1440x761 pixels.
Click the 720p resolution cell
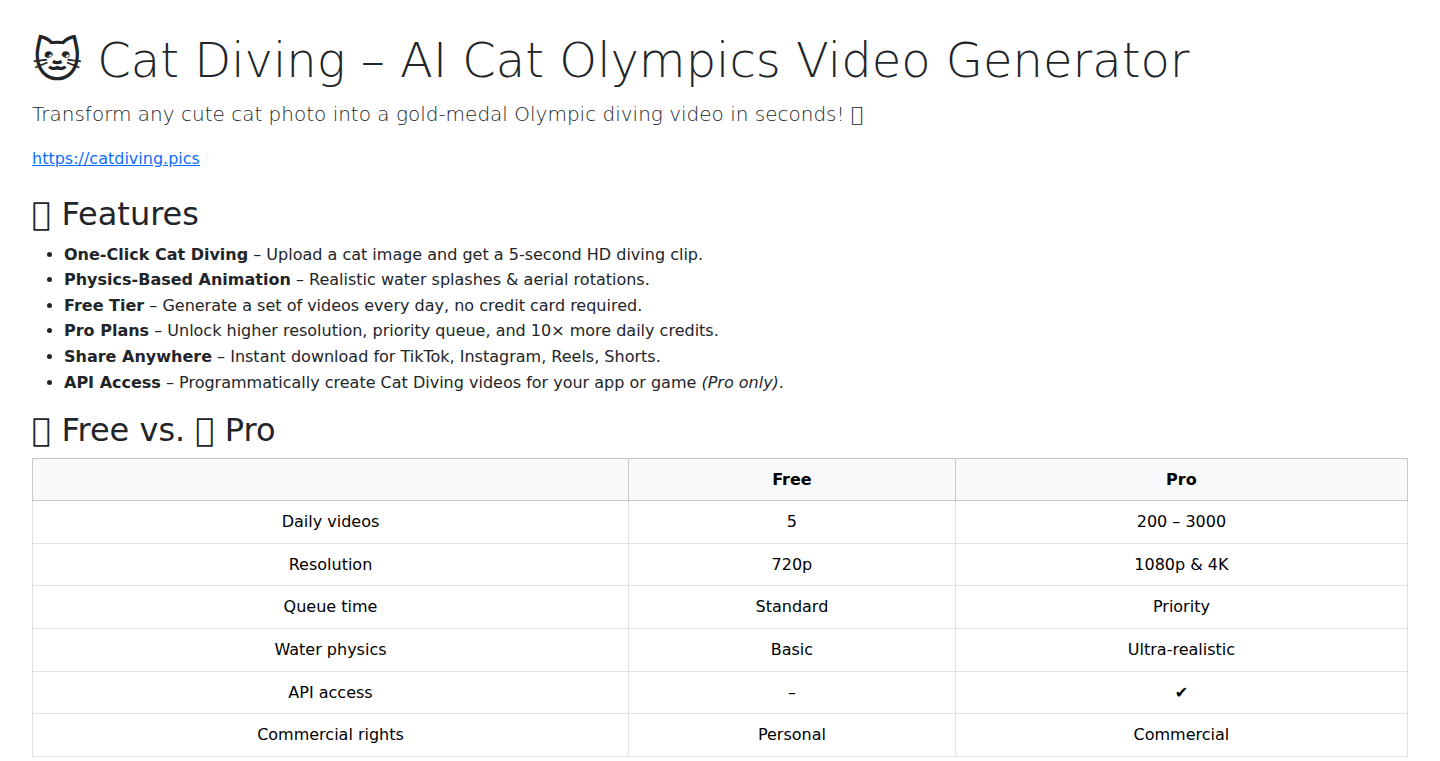(791, 564)
